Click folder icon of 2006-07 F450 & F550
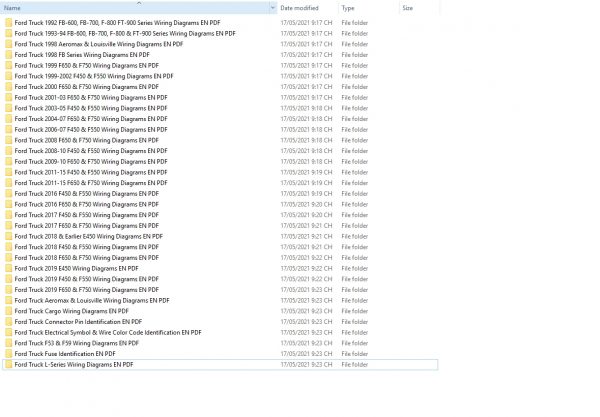This screenshot has height=417, width=600. tap(9, 130)
